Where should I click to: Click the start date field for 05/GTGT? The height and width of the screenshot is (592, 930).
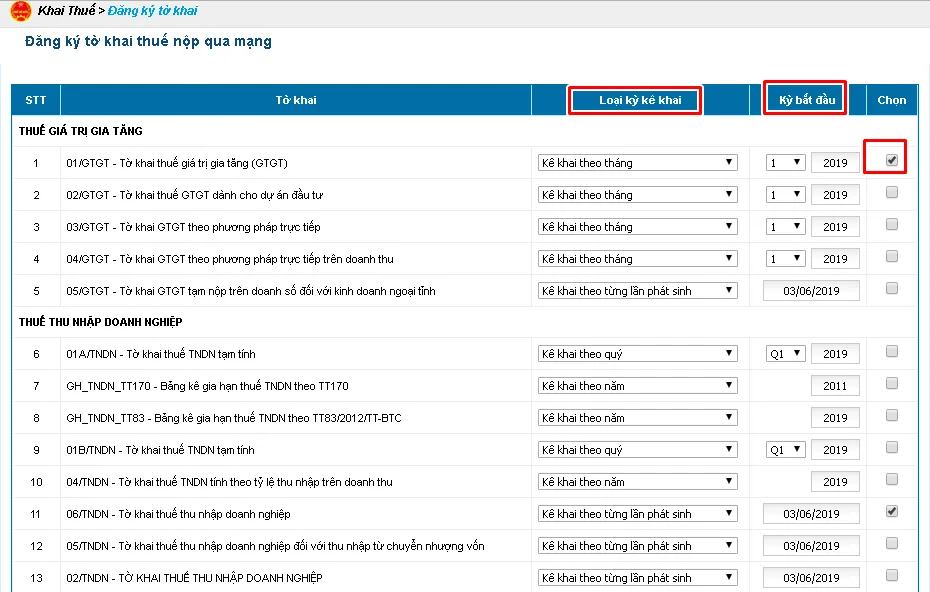tap(811, 291)
